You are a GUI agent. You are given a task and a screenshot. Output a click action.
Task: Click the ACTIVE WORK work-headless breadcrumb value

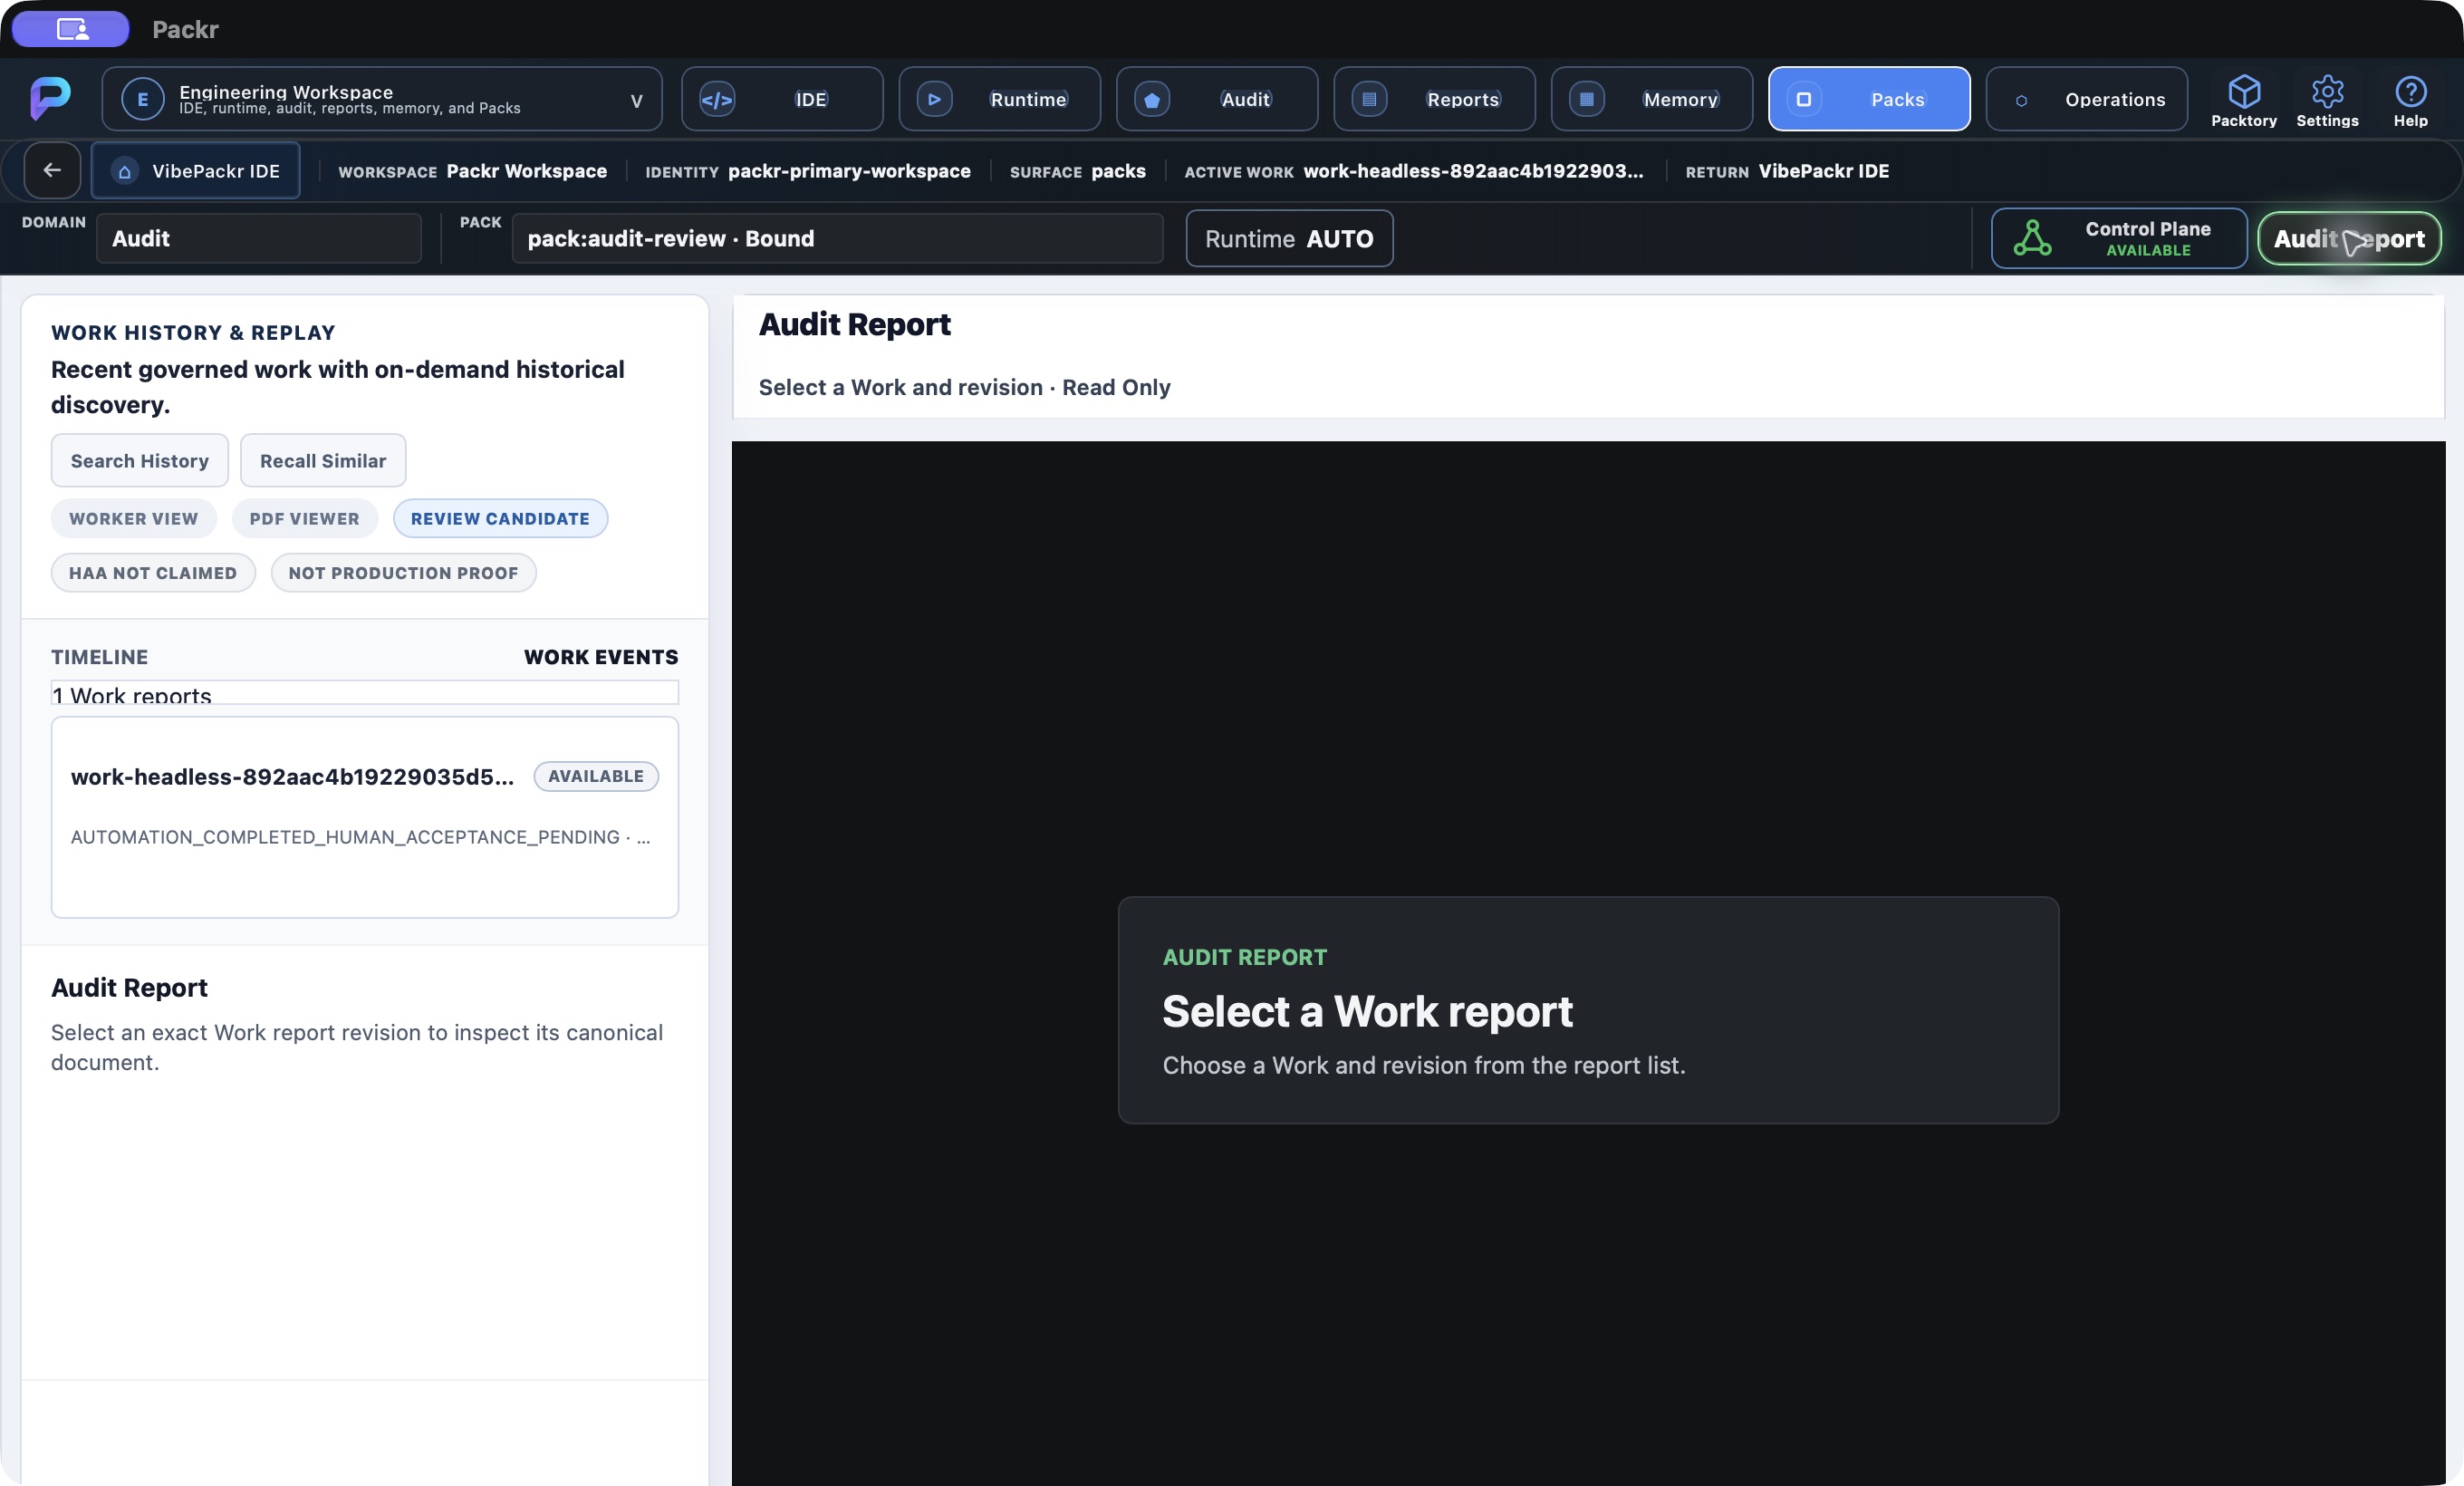click(x=1472, y=171)
